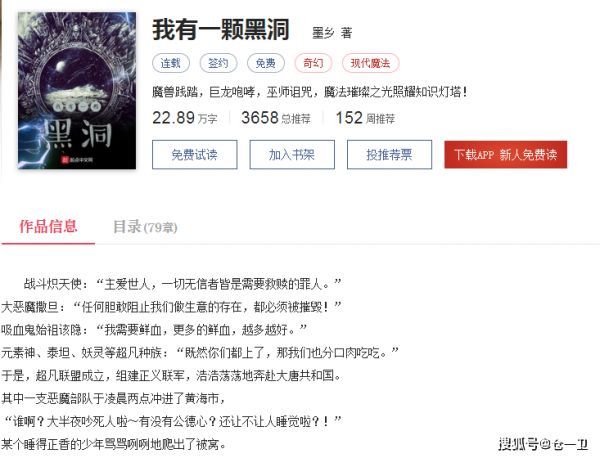Select the 签约 tag
This screenshot has height=458, width=600.
point(218,63)
